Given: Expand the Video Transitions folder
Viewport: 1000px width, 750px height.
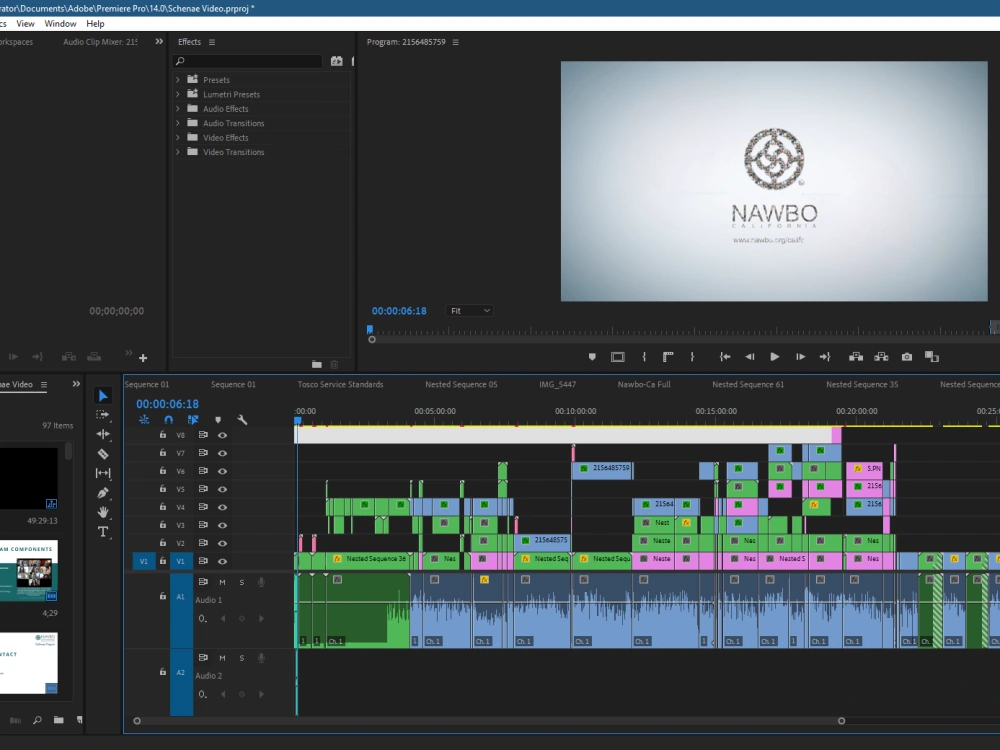Looking at the screenshot, I should coord(178,152).
